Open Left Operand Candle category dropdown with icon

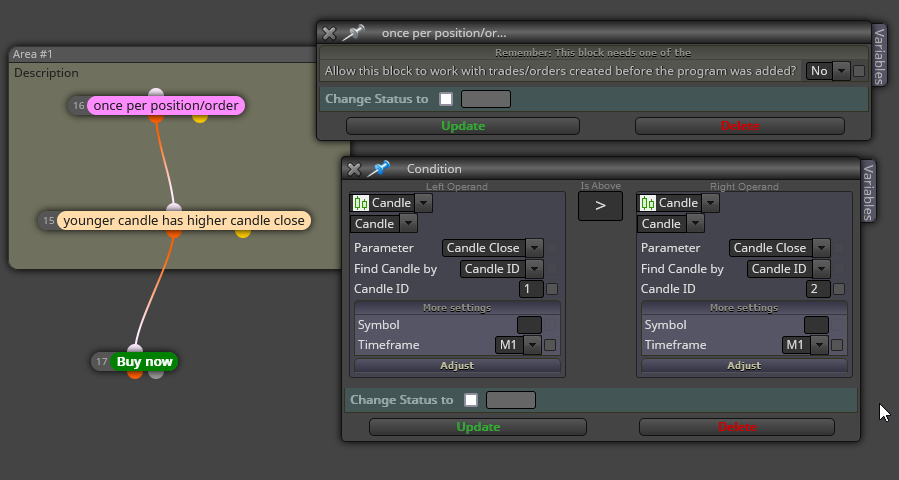pos(391,203)
